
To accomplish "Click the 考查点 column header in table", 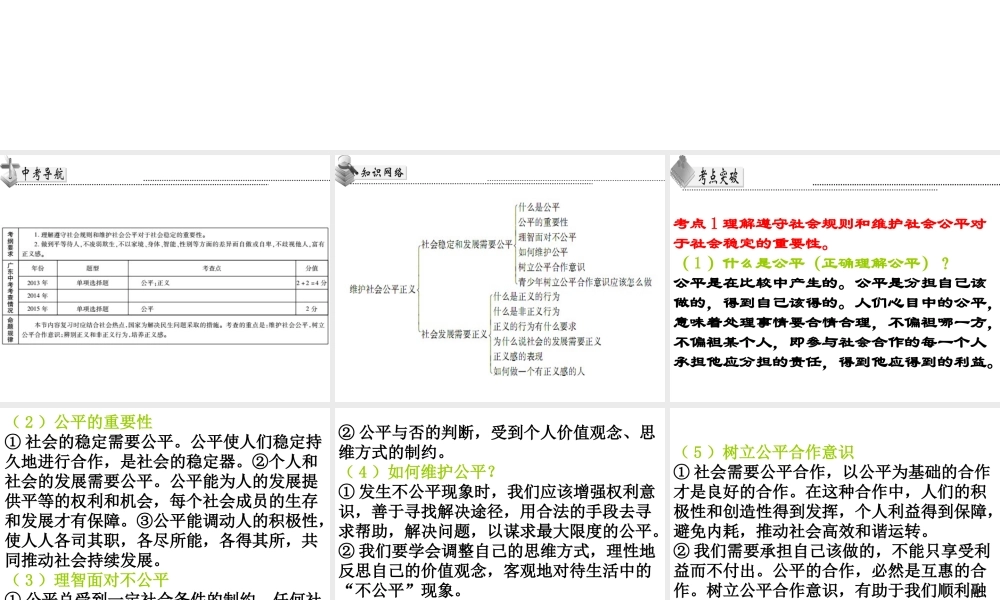I will click(212, 268).
